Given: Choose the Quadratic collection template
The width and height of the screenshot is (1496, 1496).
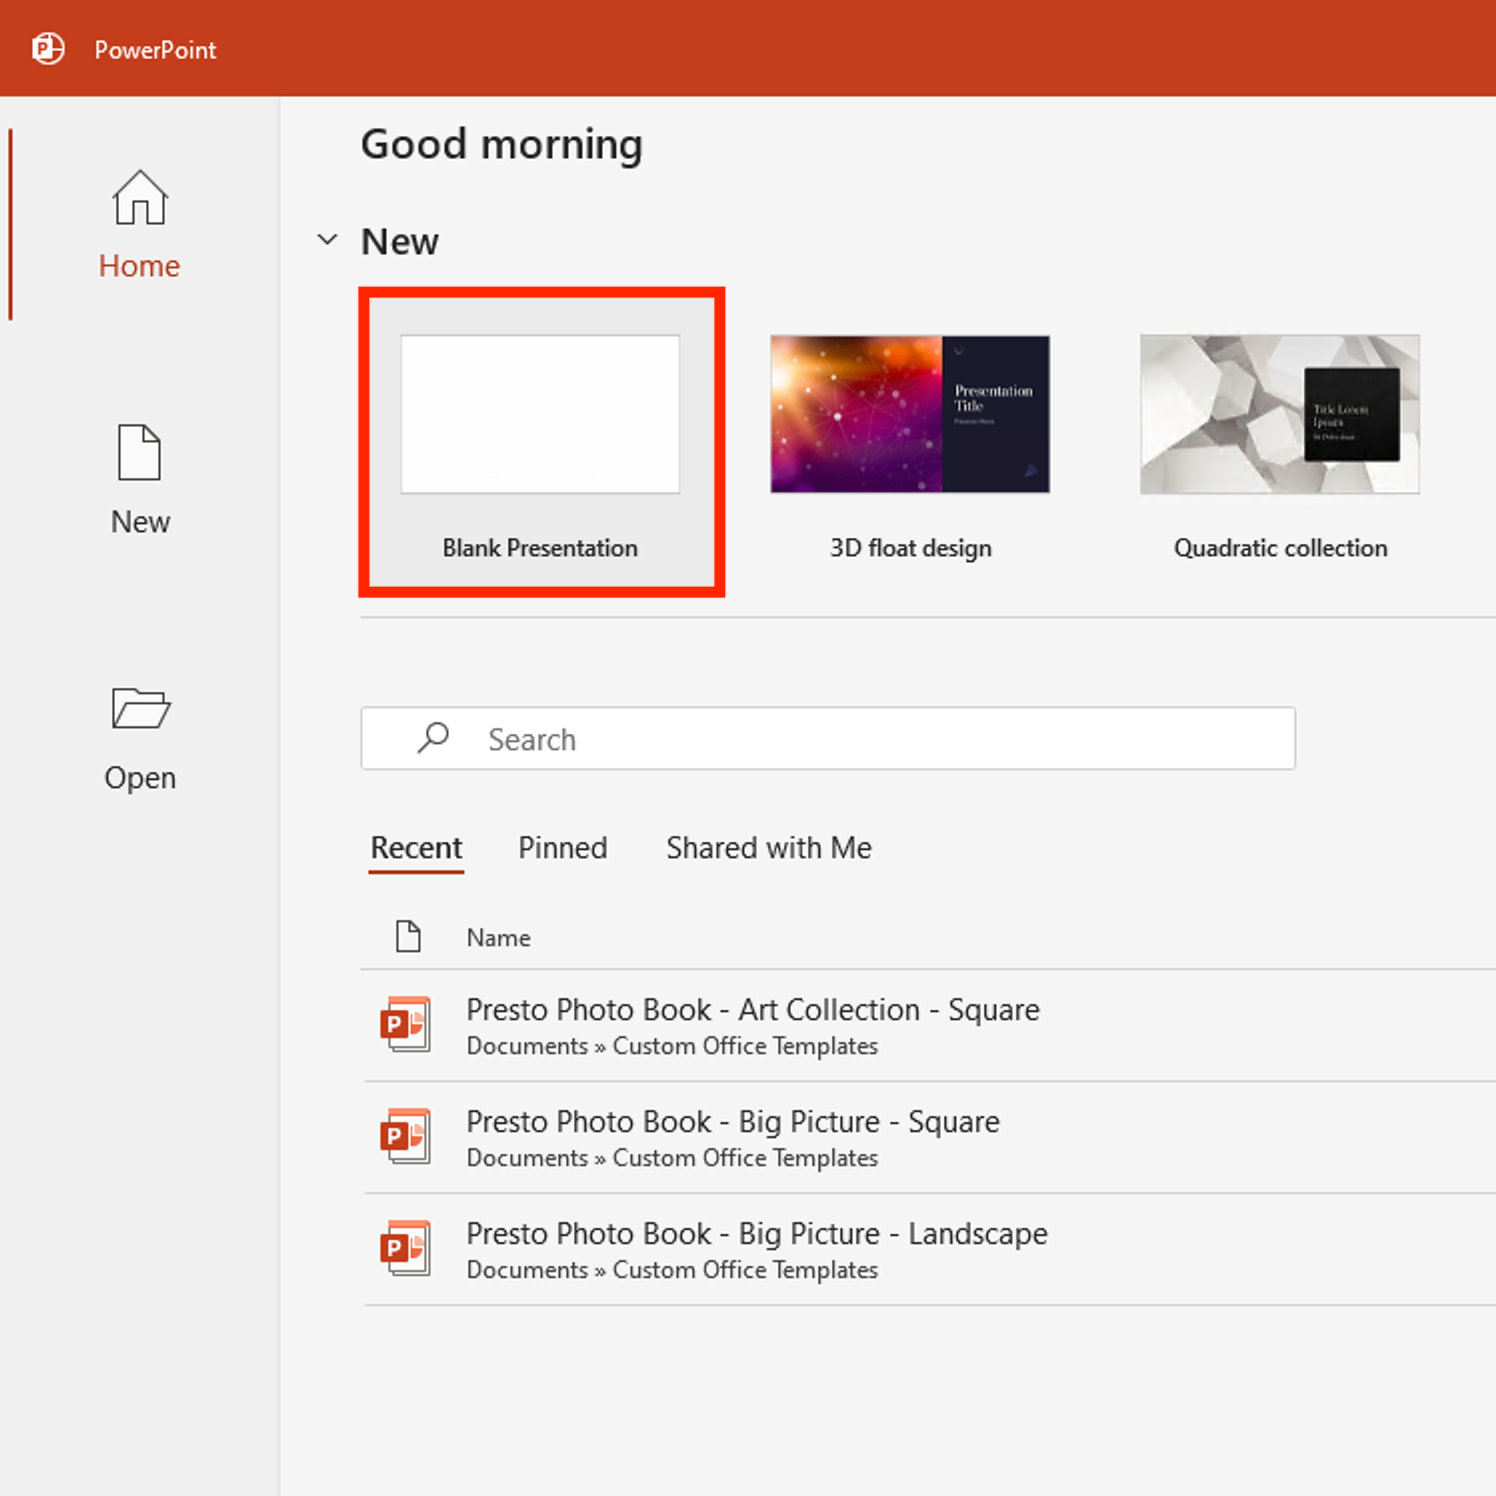Looking at the screenshot, I should (1279, 413).
